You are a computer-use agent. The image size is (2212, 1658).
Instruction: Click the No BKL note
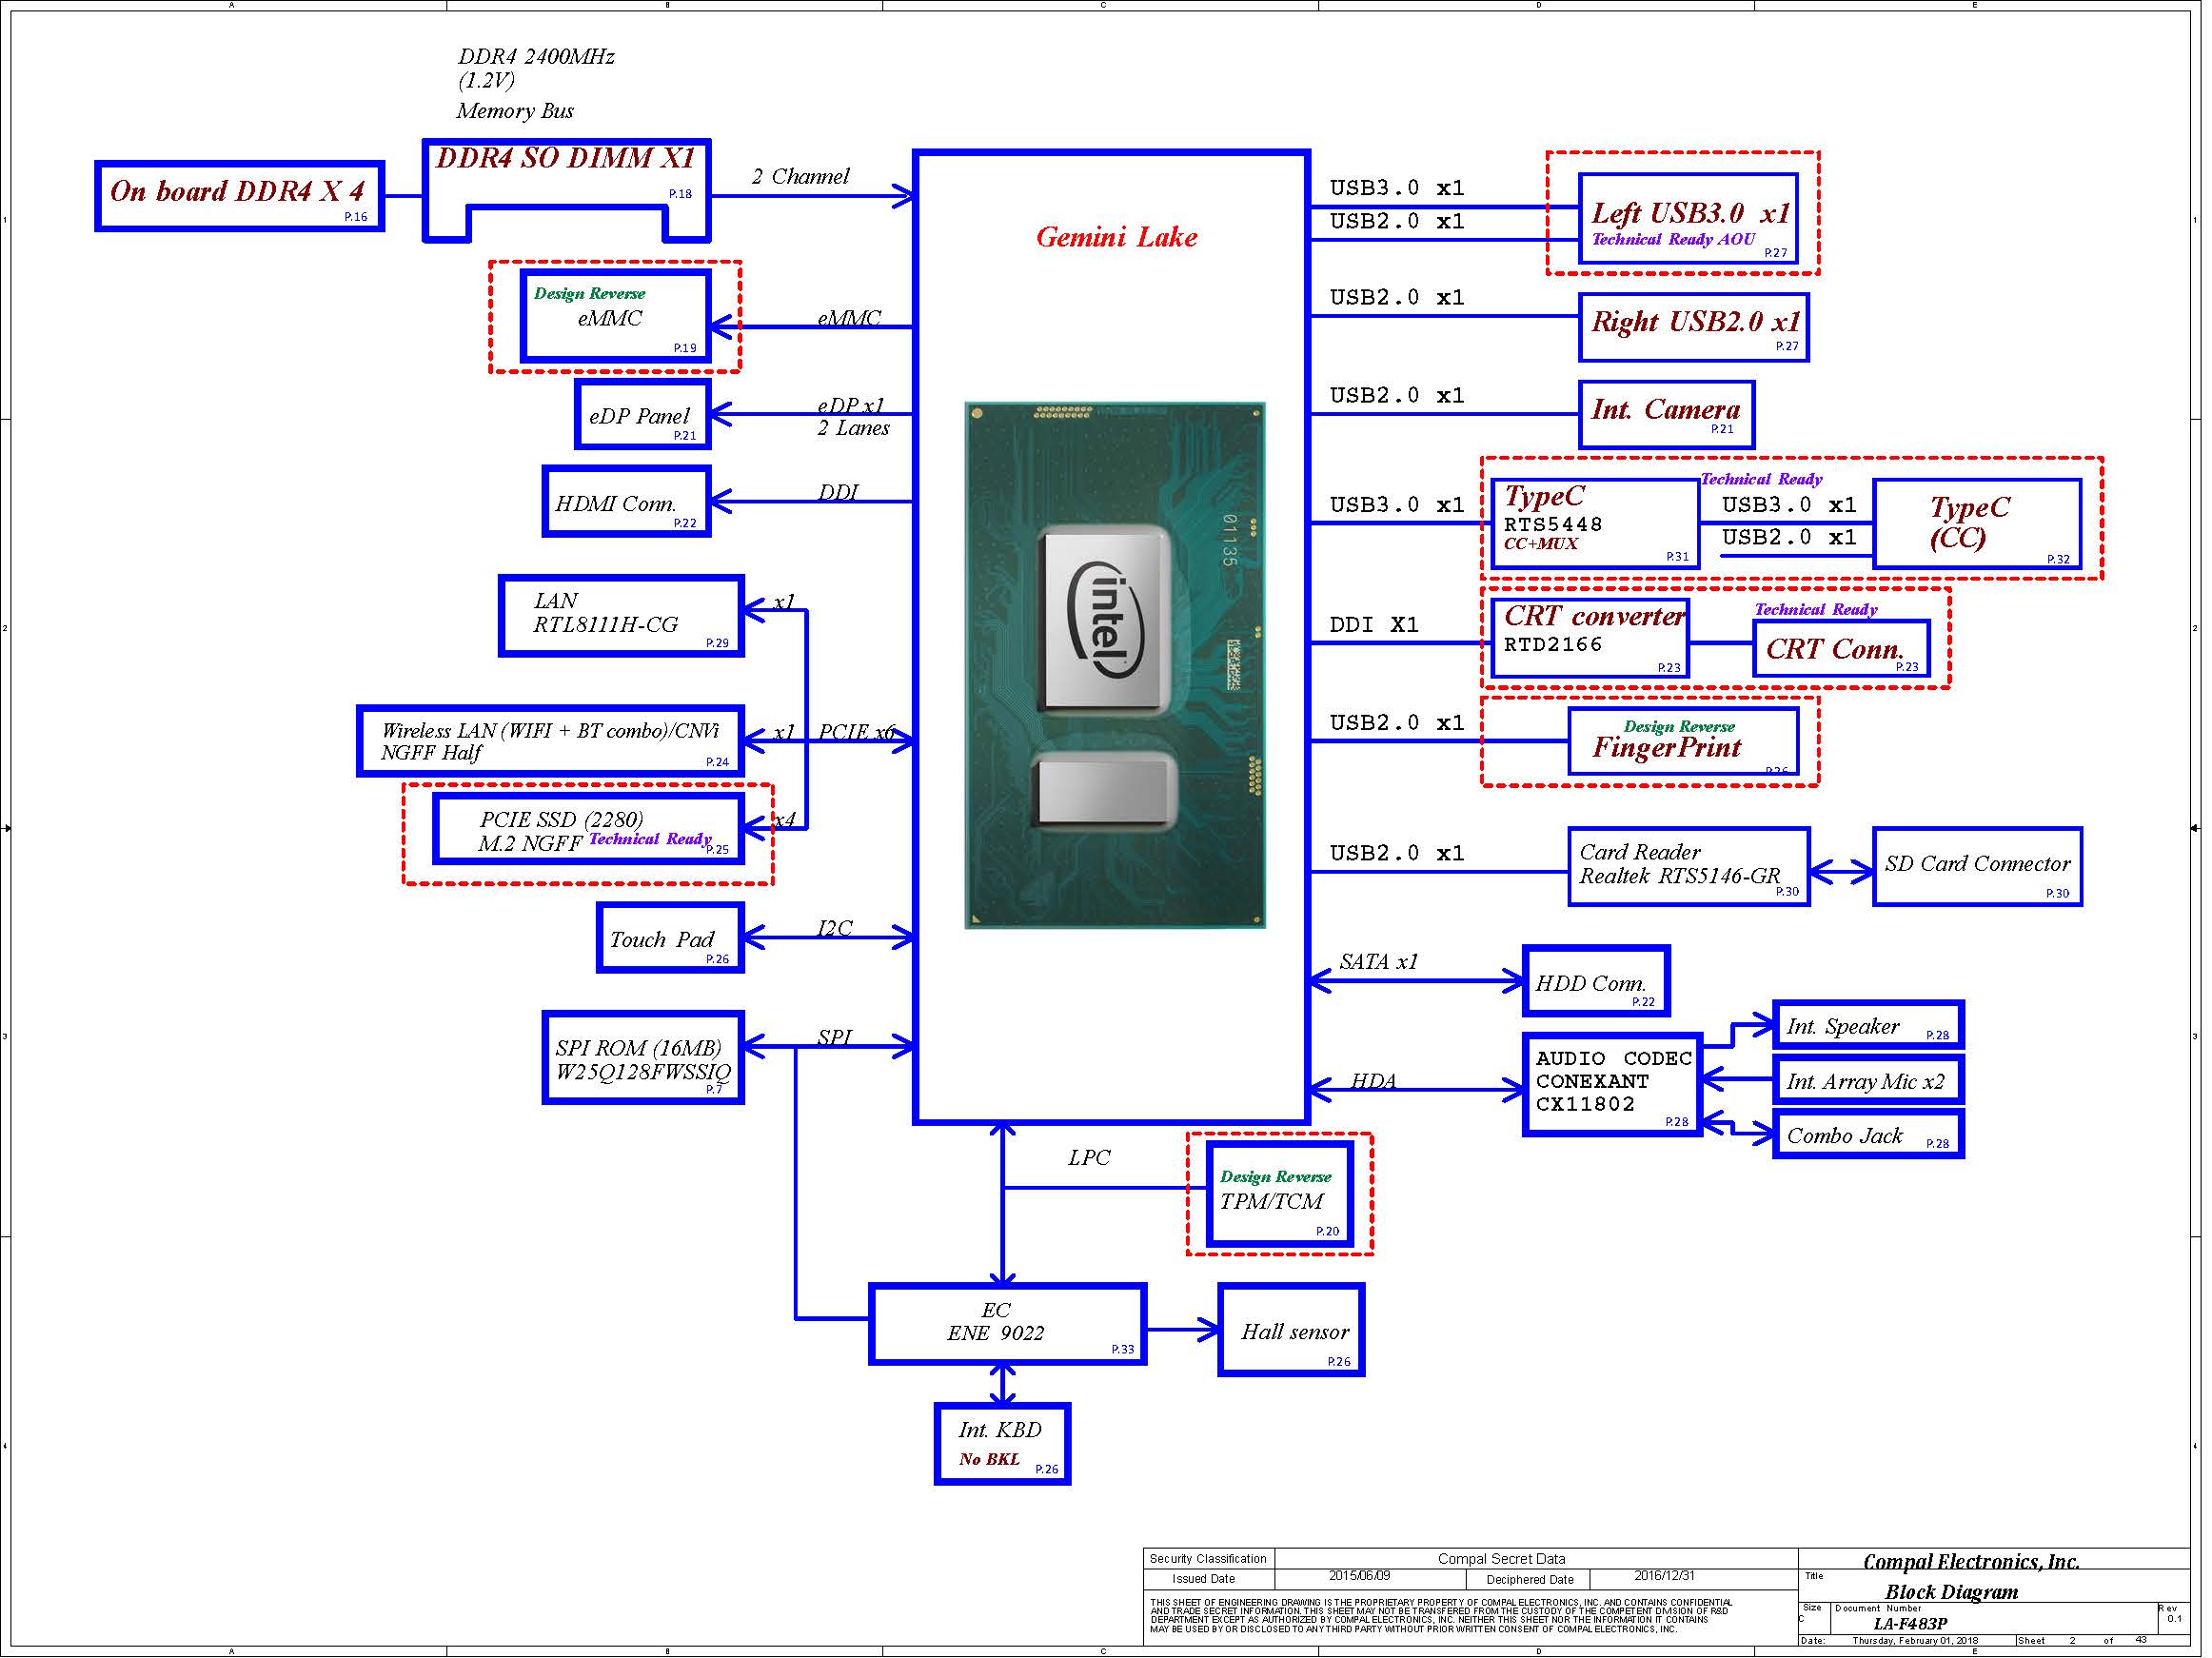click(989, 1459)
